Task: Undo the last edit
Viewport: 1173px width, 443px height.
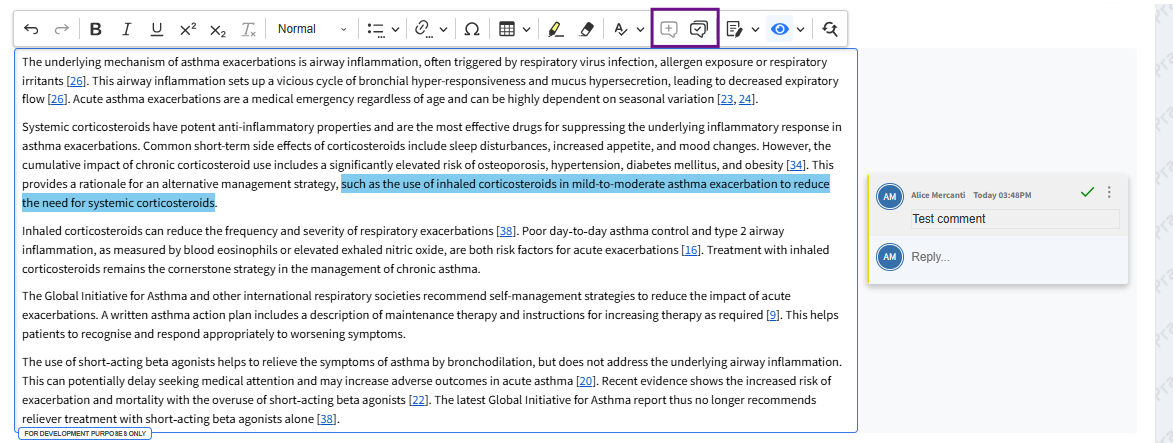Action: pos(31,29)
